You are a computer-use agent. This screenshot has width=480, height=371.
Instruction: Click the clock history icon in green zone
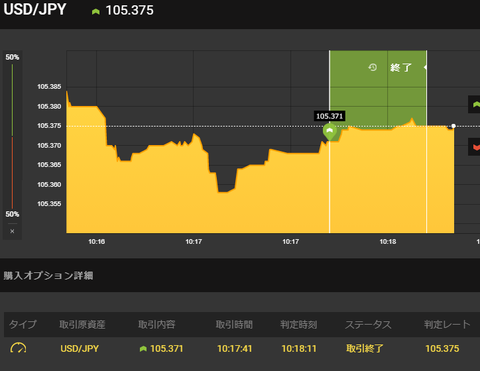pos(373,67)
